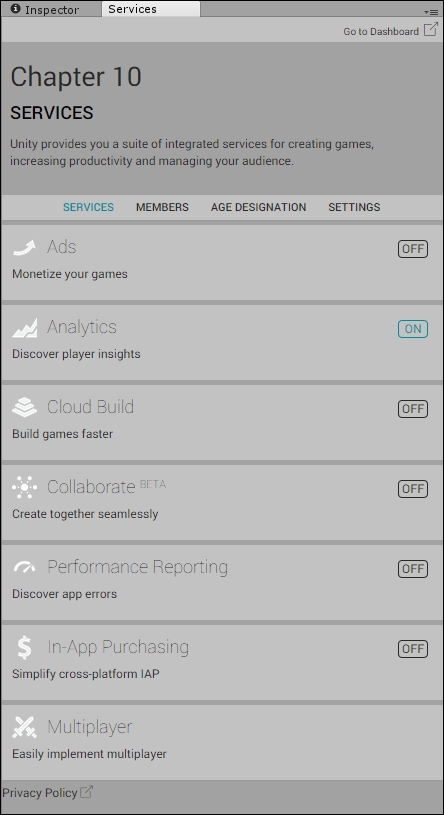Click the Go to Dashboard link text

pyautogui.click(x=381, y=31)
